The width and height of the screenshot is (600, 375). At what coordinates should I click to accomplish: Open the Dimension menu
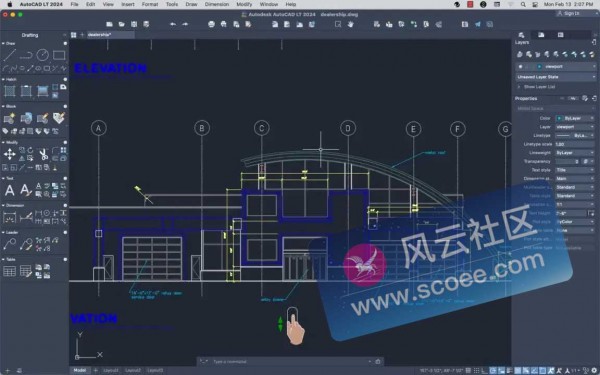[217, 4]
